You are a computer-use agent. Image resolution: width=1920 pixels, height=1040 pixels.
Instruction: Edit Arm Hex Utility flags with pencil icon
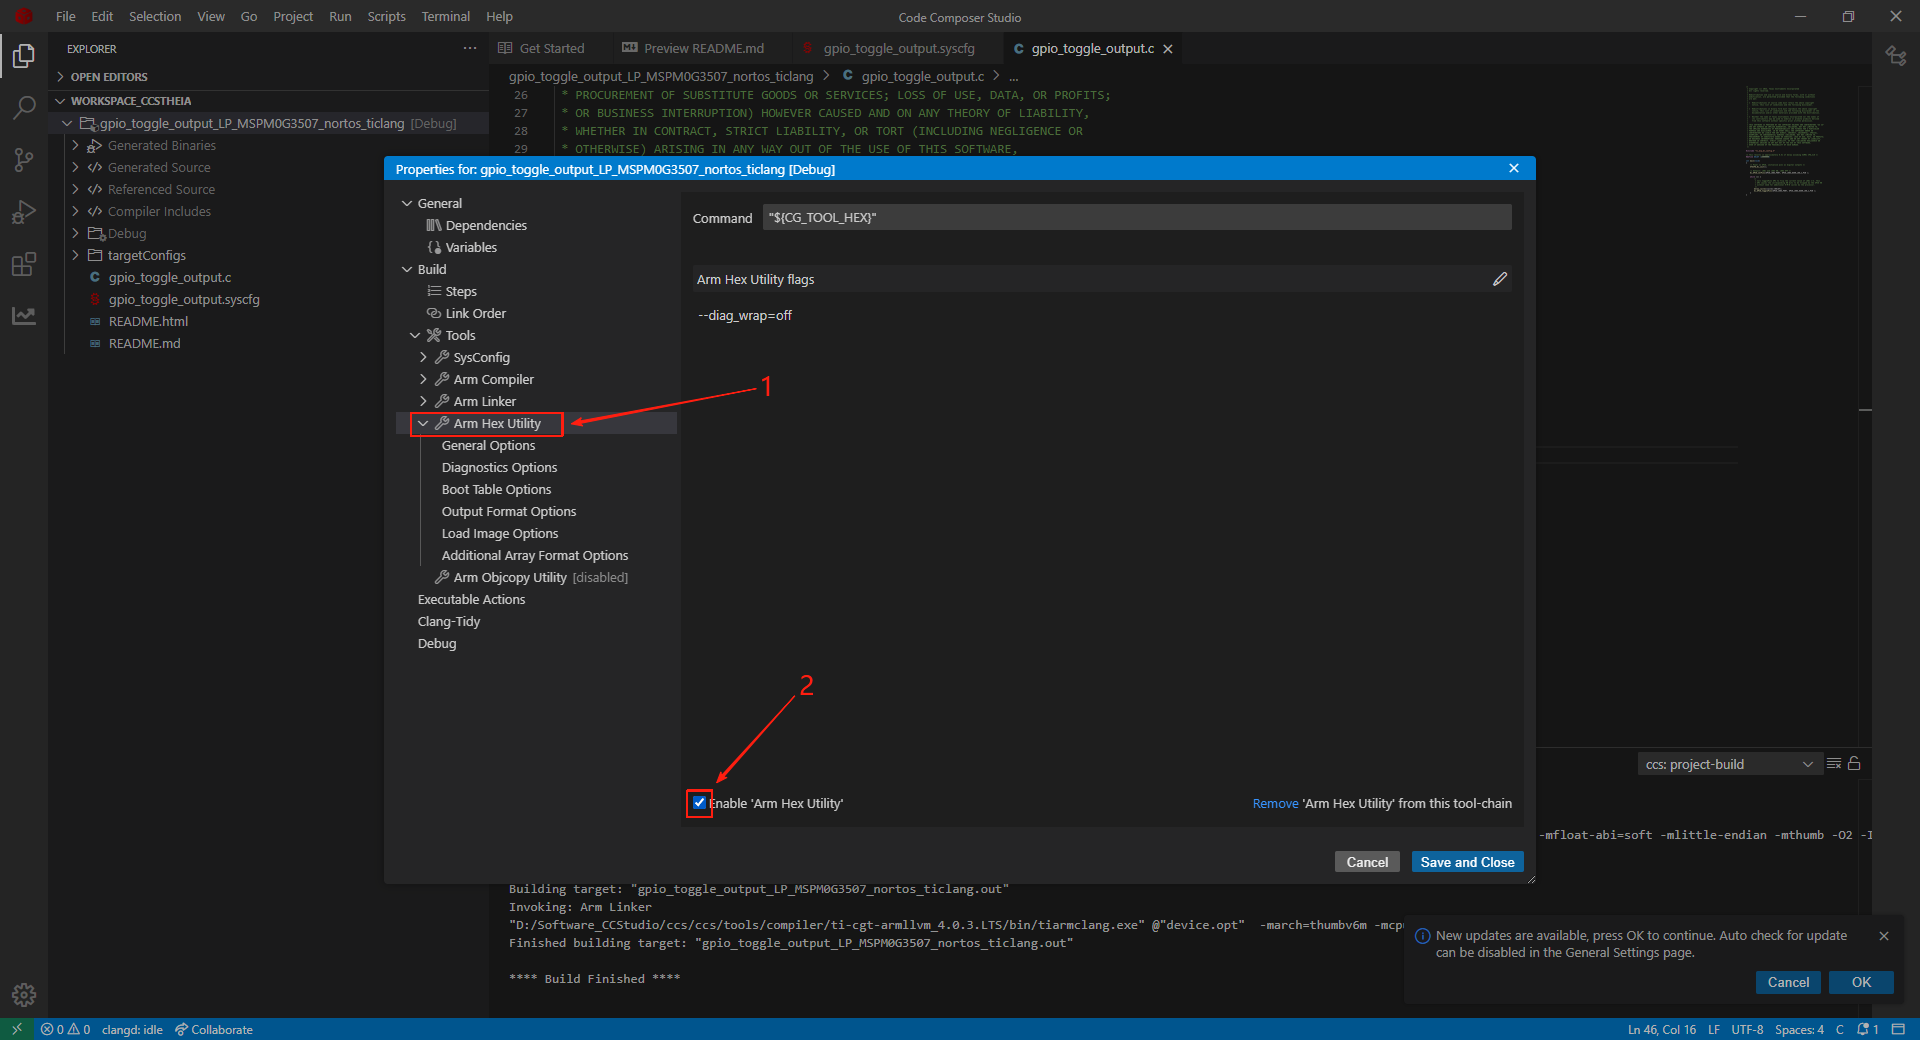coord(1500,279)
